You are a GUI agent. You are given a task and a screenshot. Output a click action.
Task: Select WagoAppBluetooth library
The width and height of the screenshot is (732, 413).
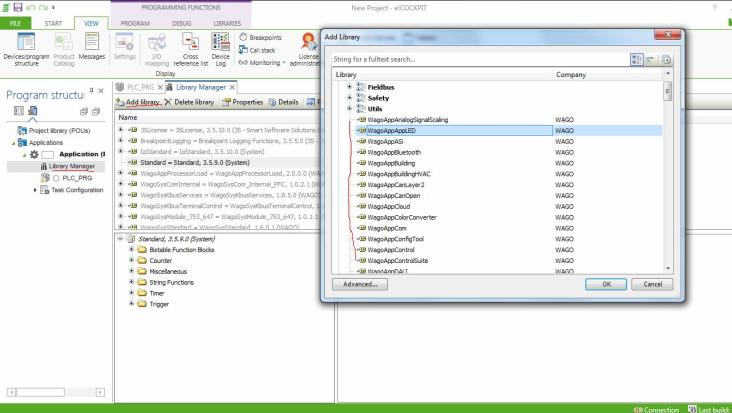(394, 152)
